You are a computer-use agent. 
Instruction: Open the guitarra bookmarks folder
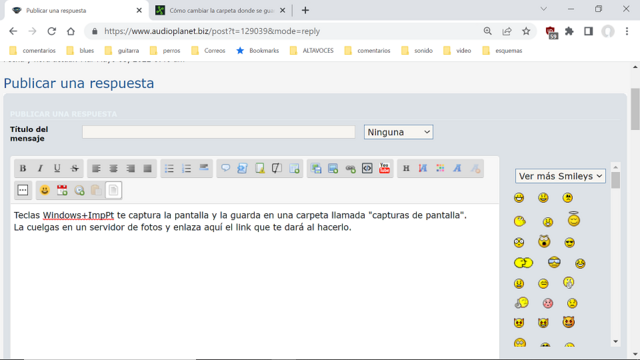pos(122,51)
